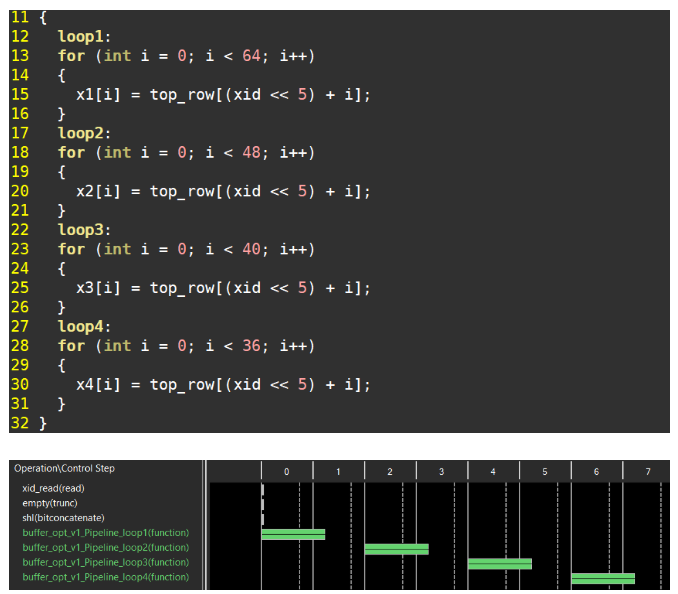The height and width of the screenshot is (594, 678).
Task: Open buffer_opt_v1_Pipeline_loop4(function) operation entry
Action: point(105,578)
